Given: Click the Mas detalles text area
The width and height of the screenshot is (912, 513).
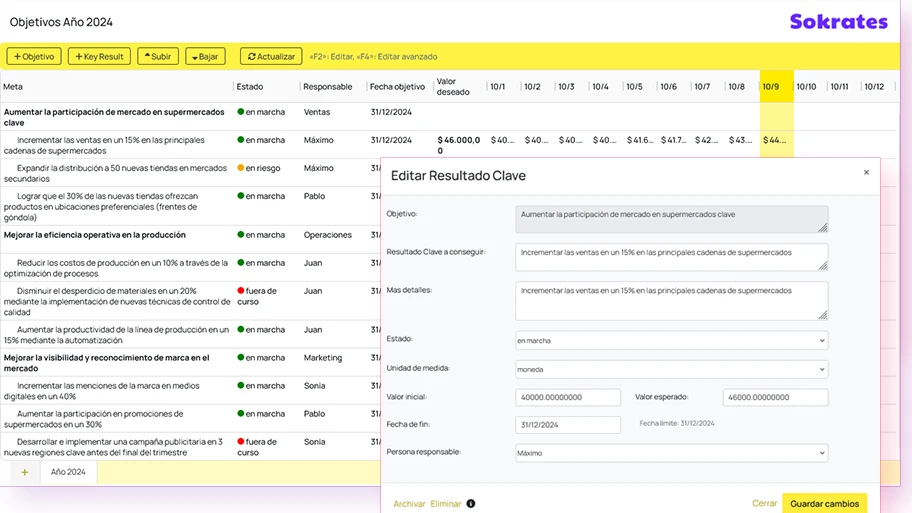Looking at the screenshot, I should coord(671,301).
